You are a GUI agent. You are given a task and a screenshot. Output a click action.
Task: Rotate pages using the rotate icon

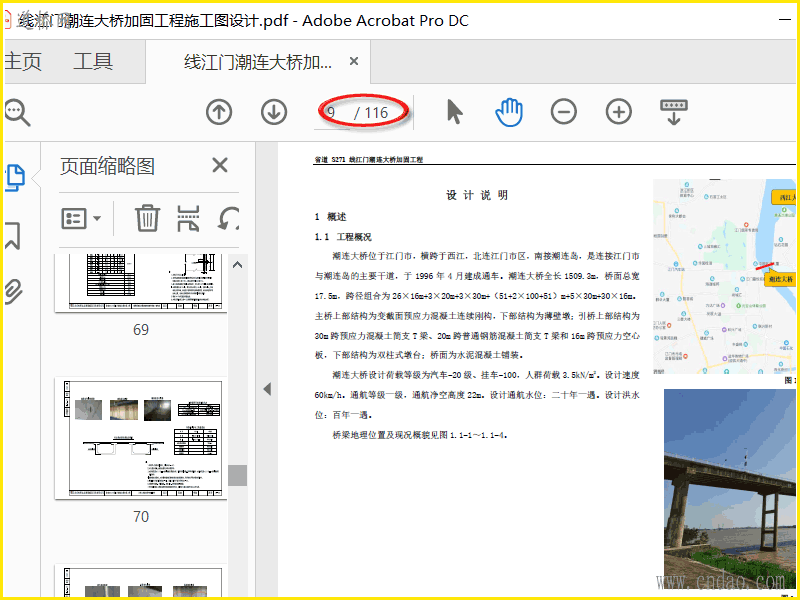pos(229,218)
